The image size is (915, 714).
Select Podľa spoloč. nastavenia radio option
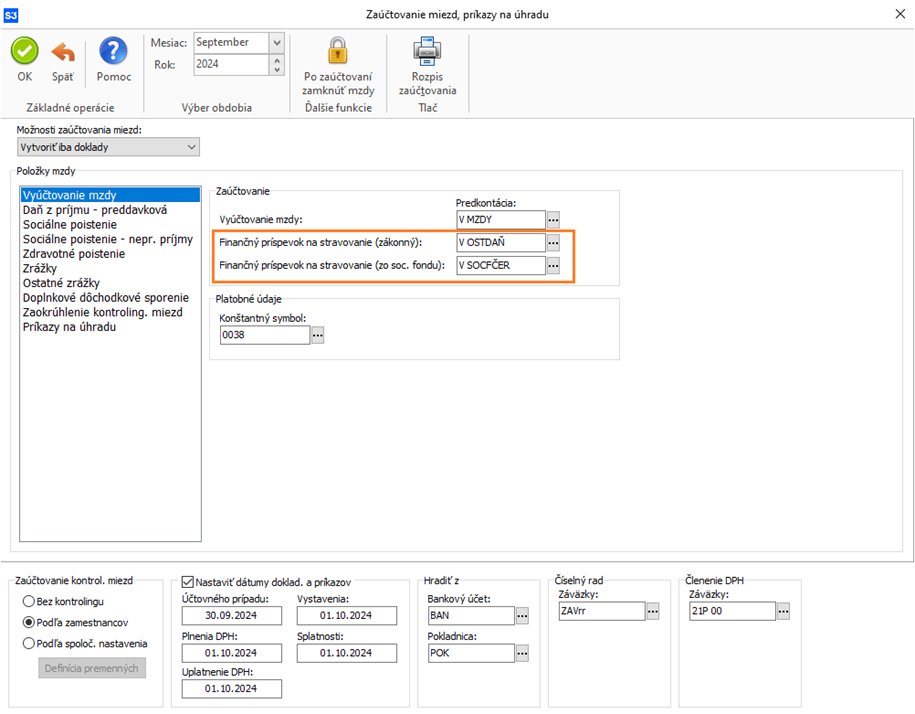[x=29, y=643]
